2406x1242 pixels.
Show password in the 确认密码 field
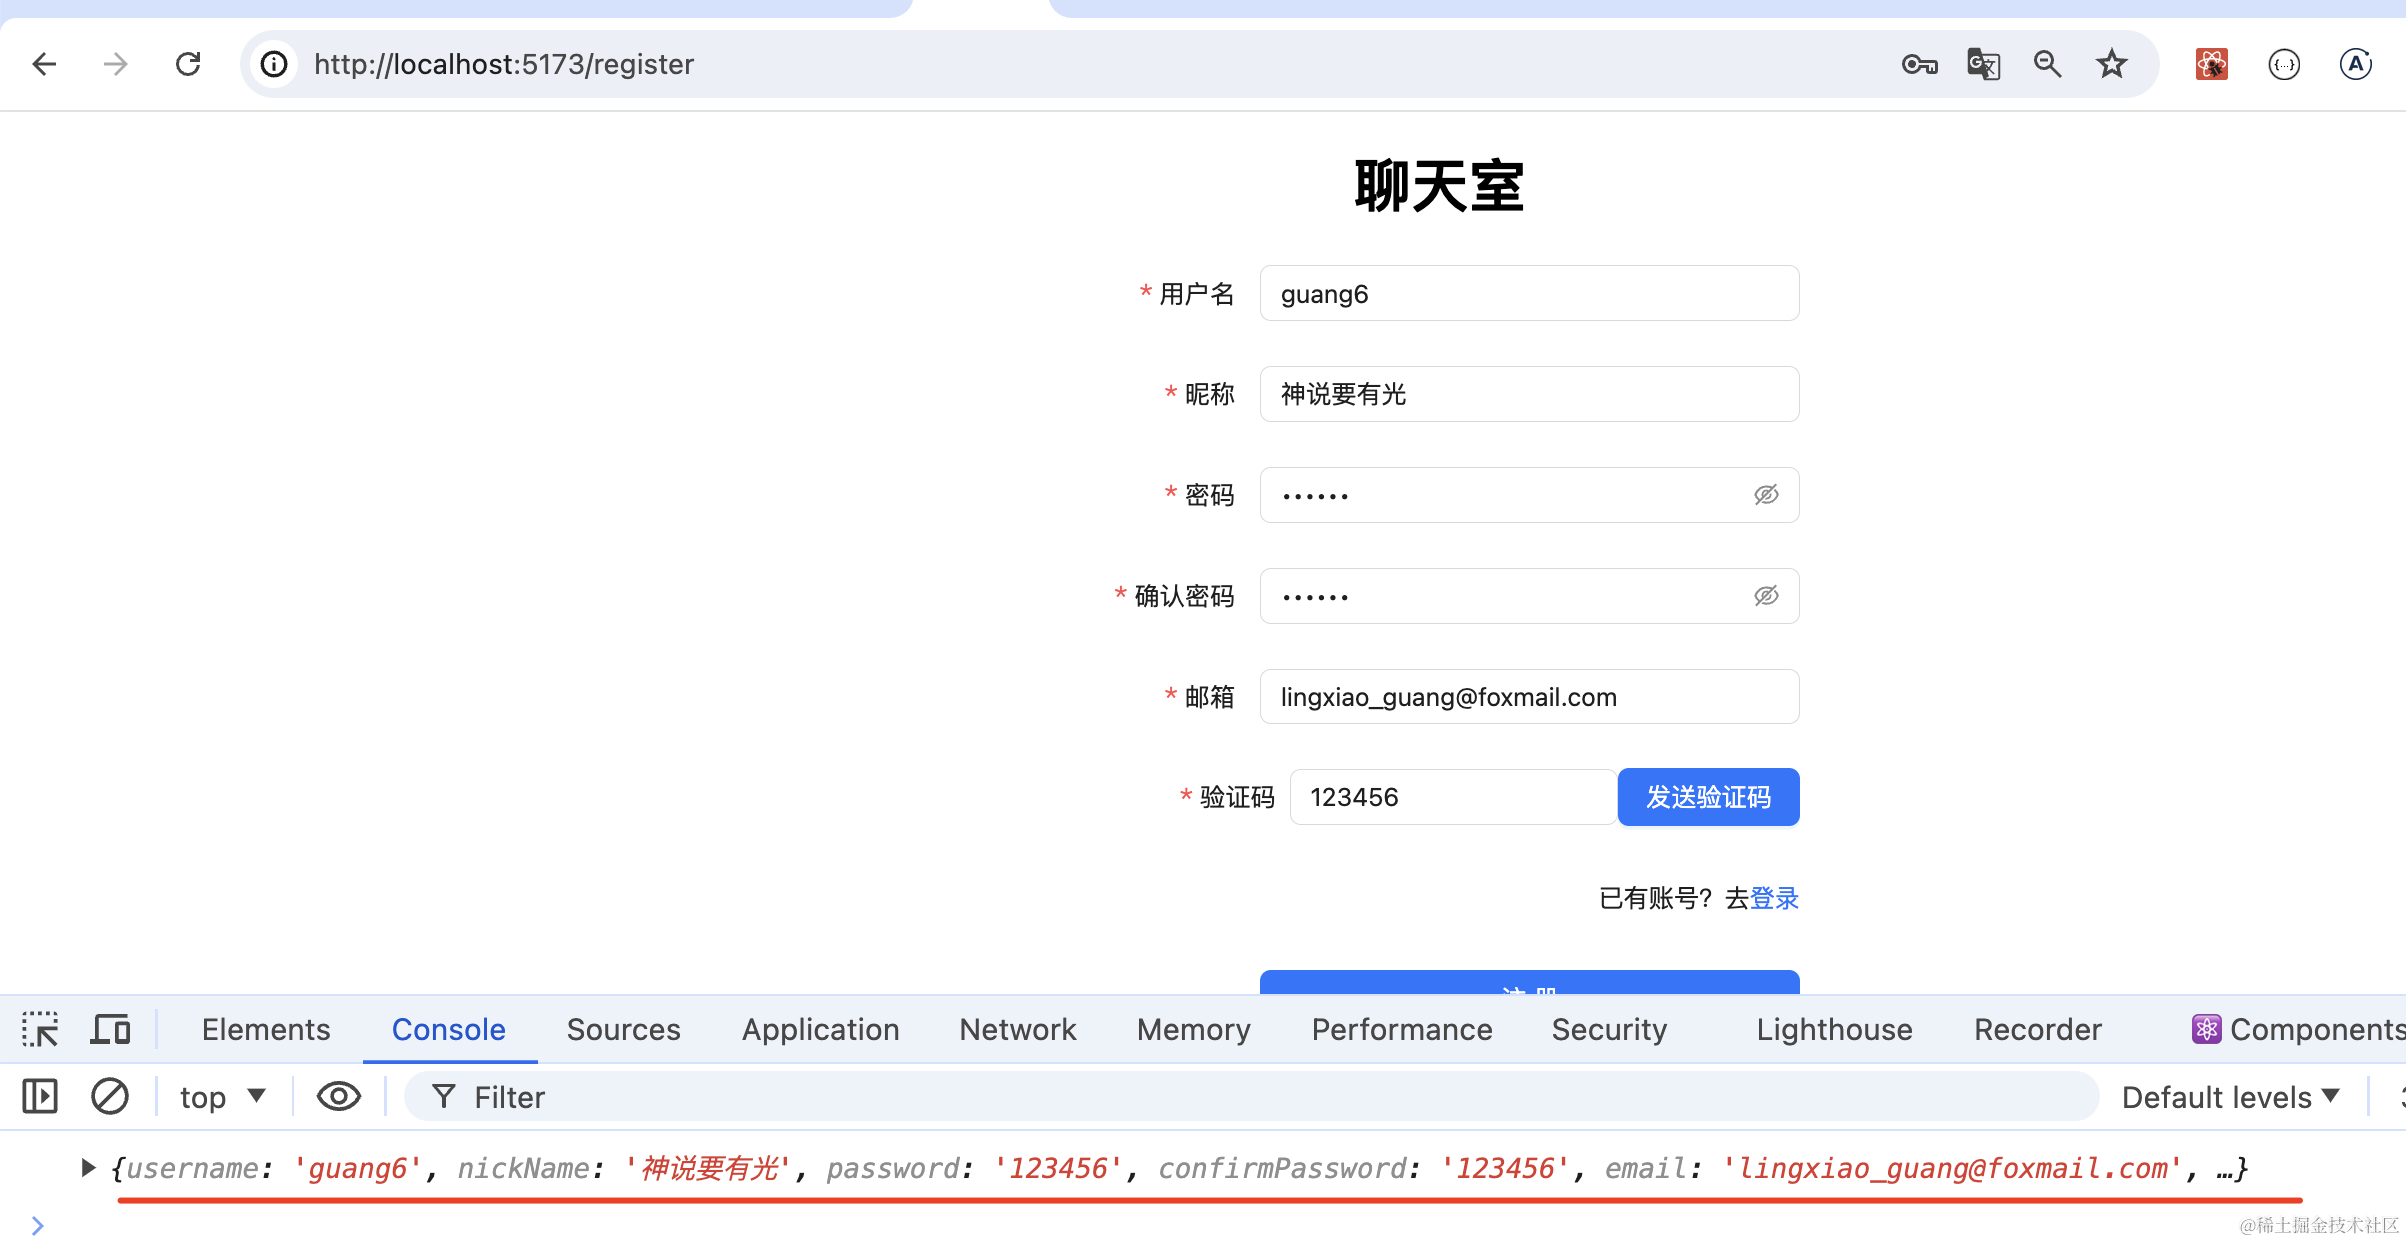tap(1766, 596)
